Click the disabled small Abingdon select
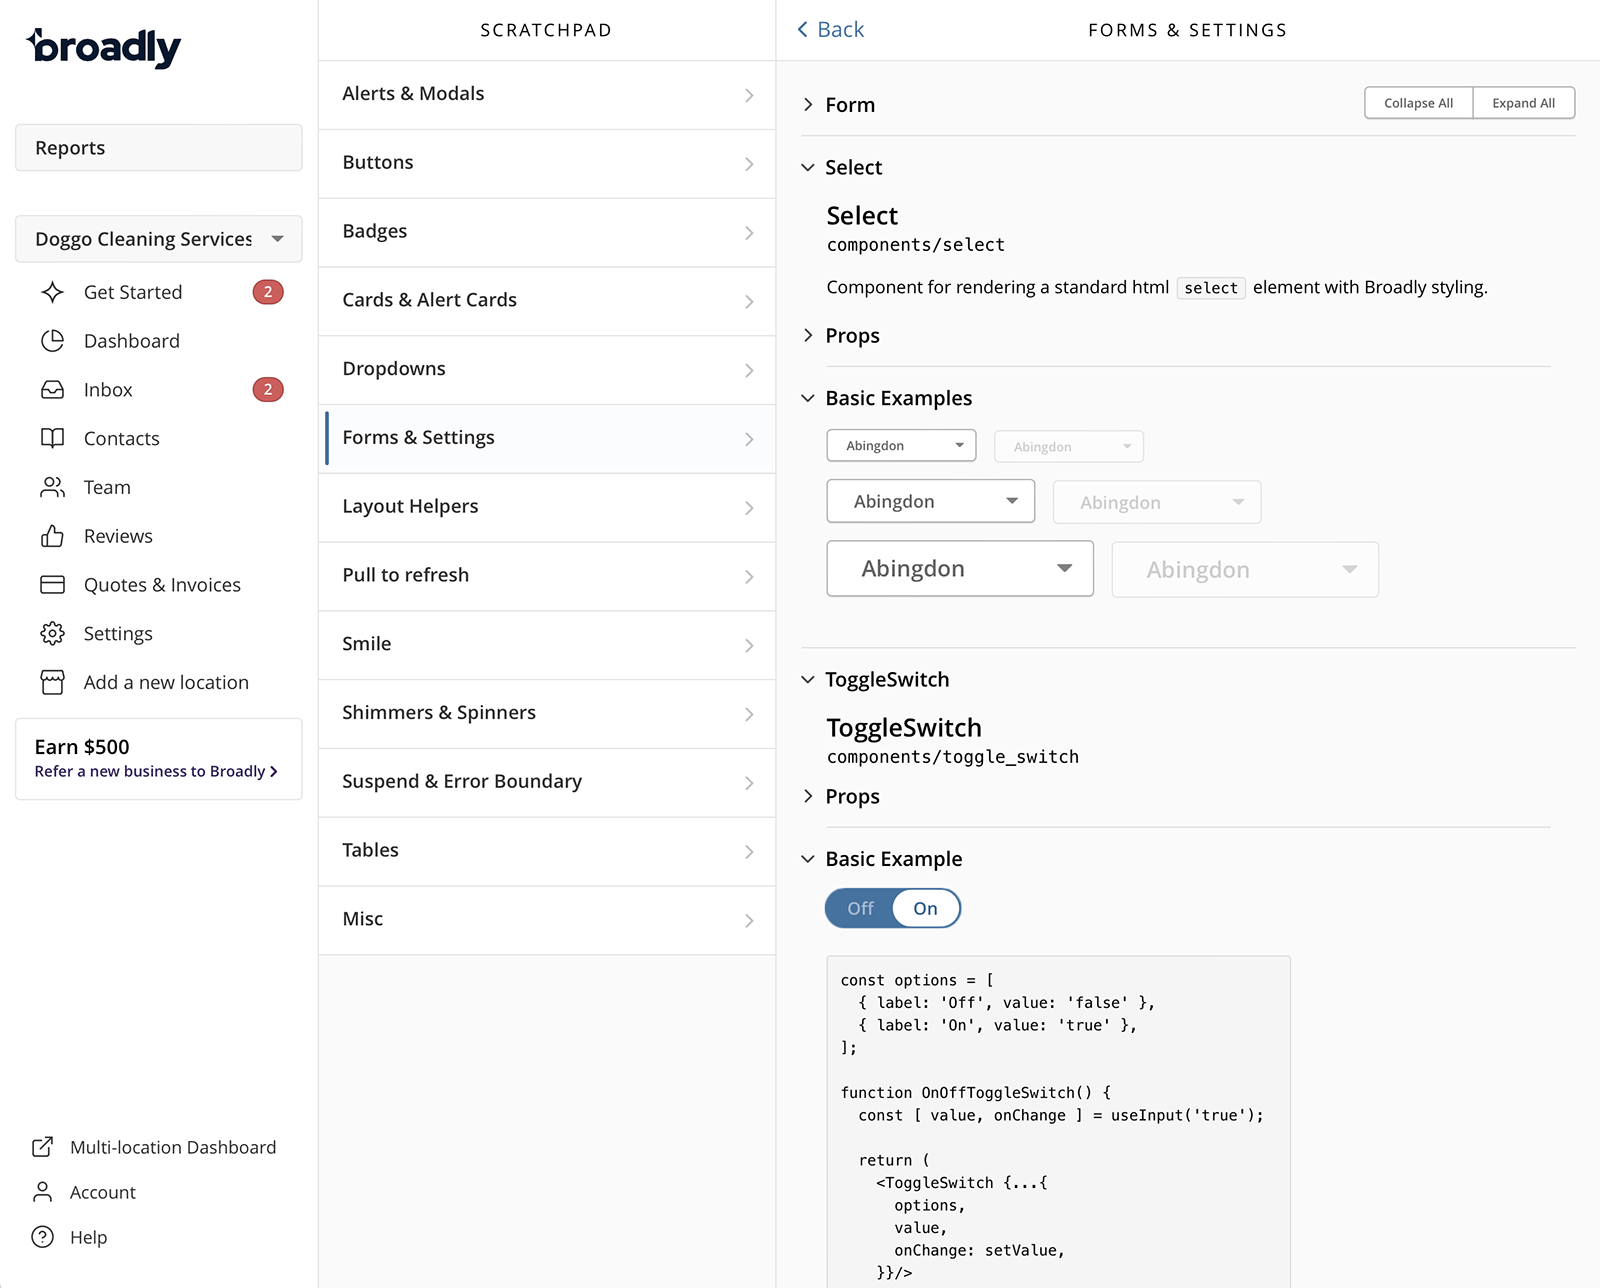Image resolution: width=1600 pixels, height=1288 pixels. (x=1068, y=446)
